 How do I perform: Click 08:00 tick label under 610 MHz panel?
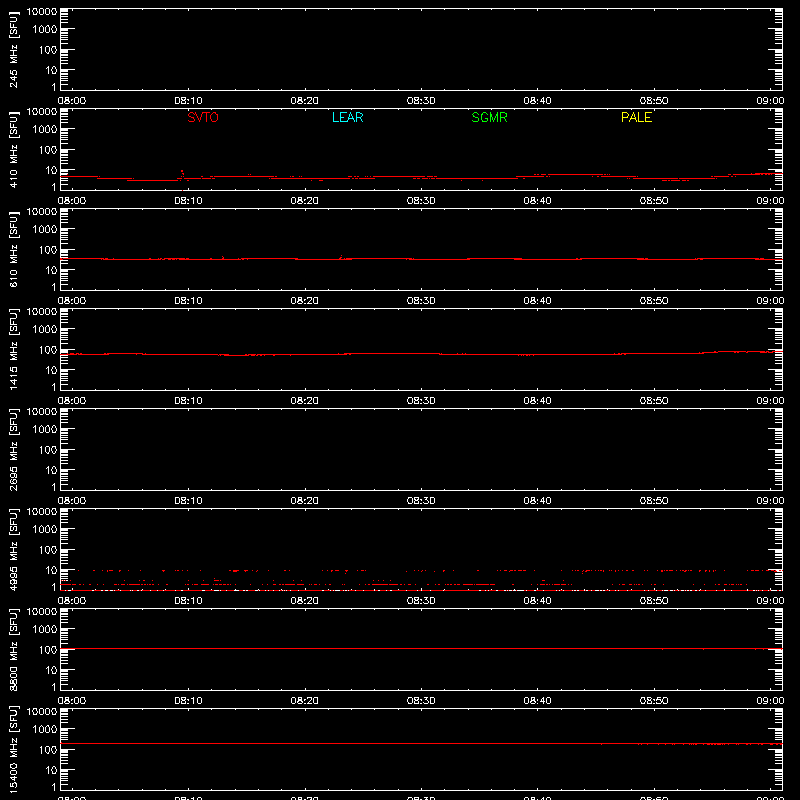tap(72, 301)
